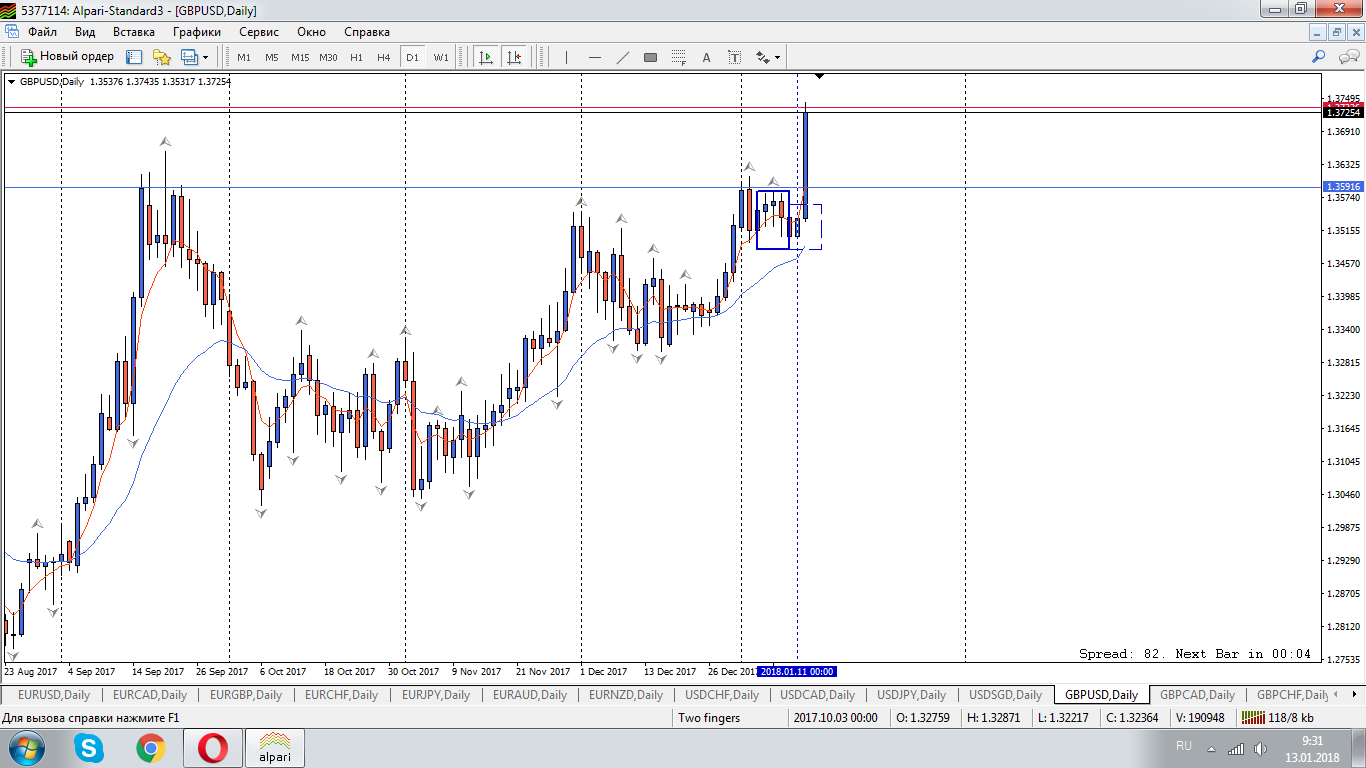Image resolution: width=1366 pixels, height=768 pixels.
Task: Expand the profiles icon dropdown arrow
Action: [205, 58]
